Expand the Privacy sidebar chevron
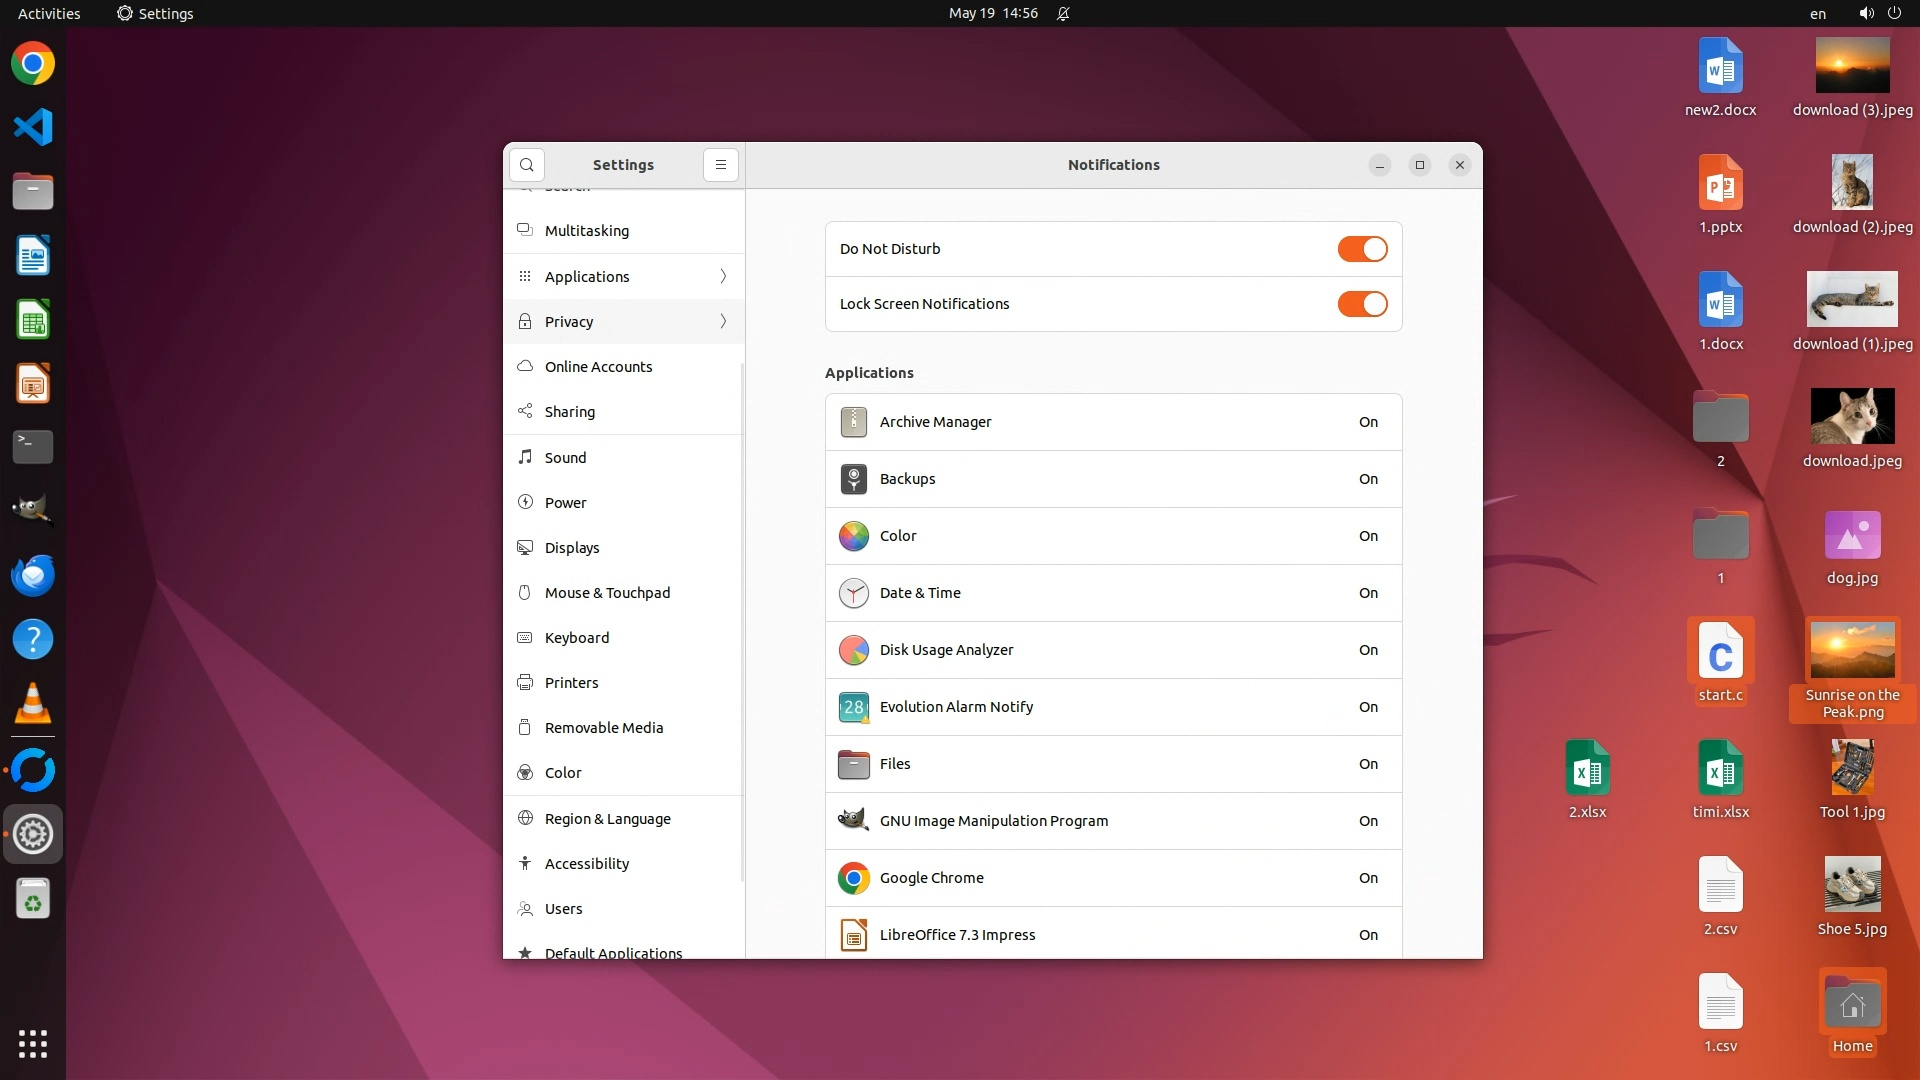1920x1080 pixels. click(x=723, y=321)
